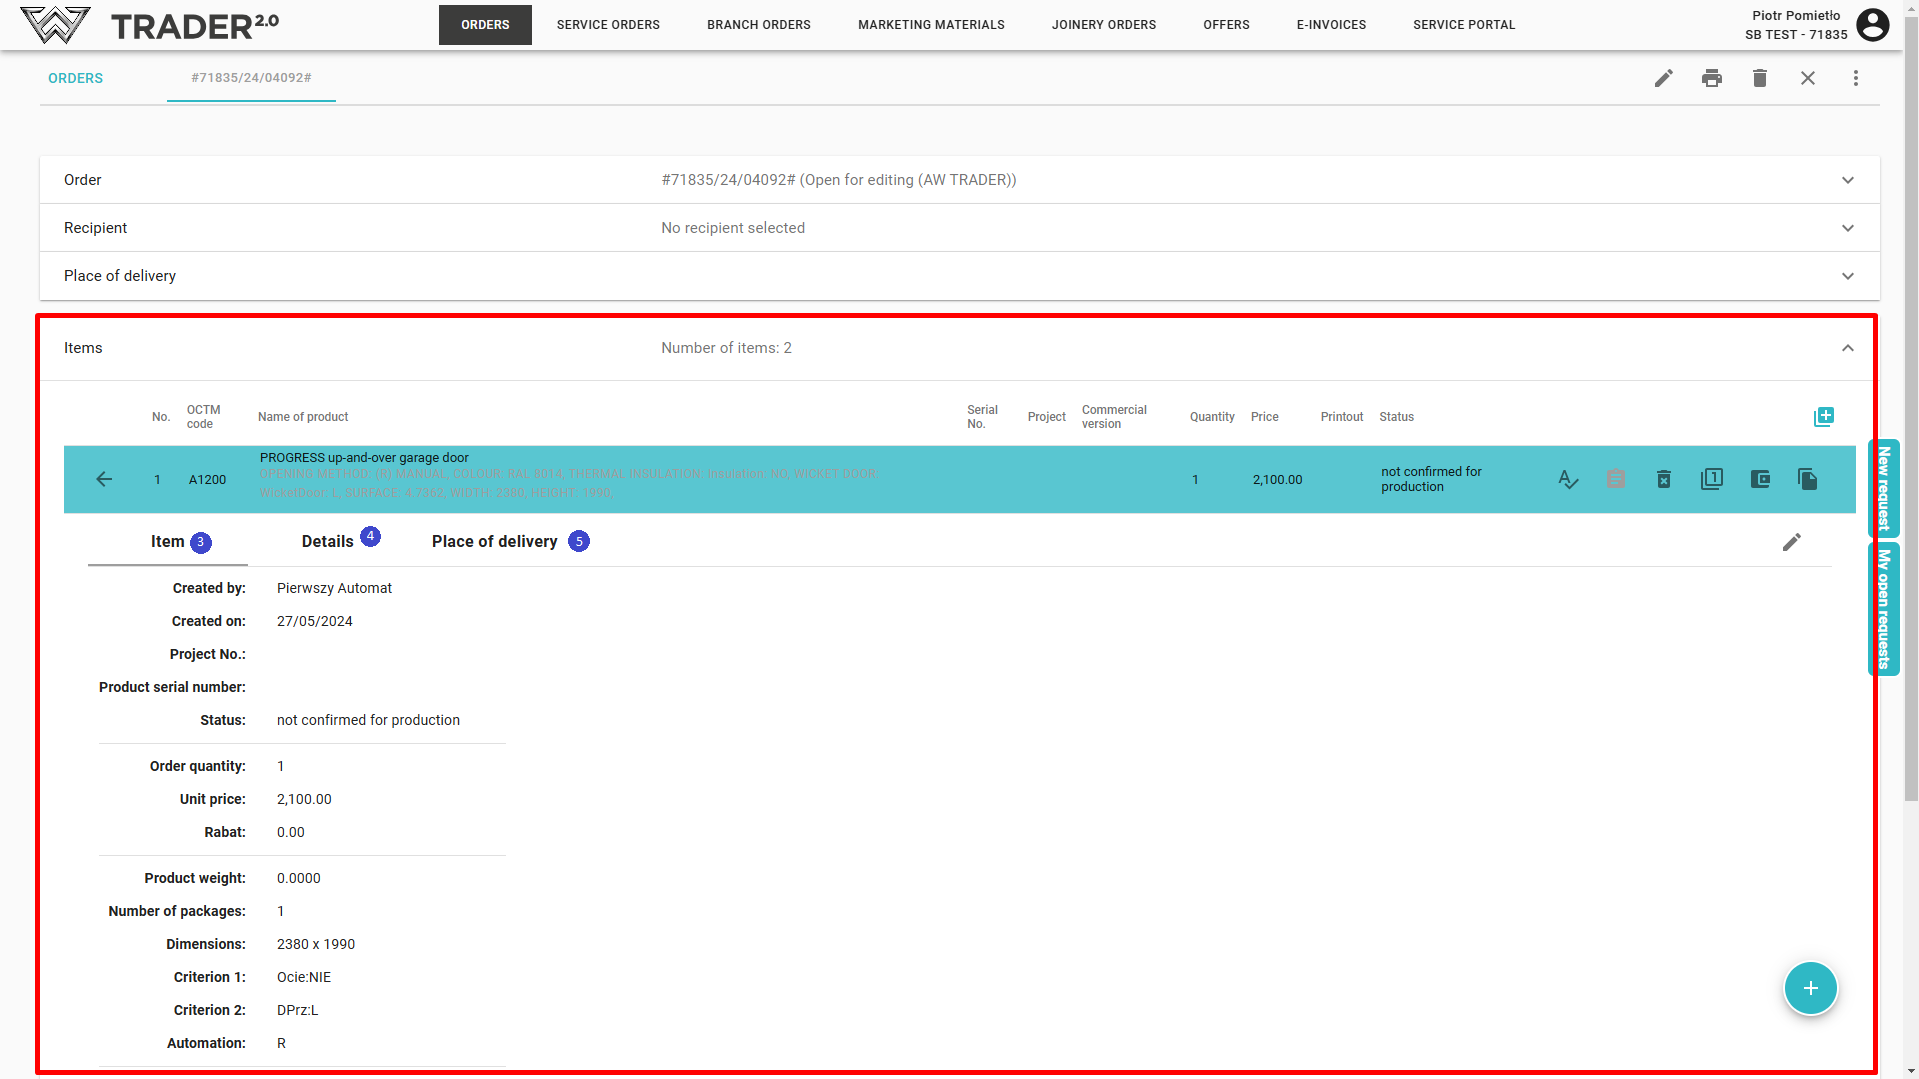1919x1079 pixels.
Task: Expand the Recipient section
Action: tap(1848, 228)
